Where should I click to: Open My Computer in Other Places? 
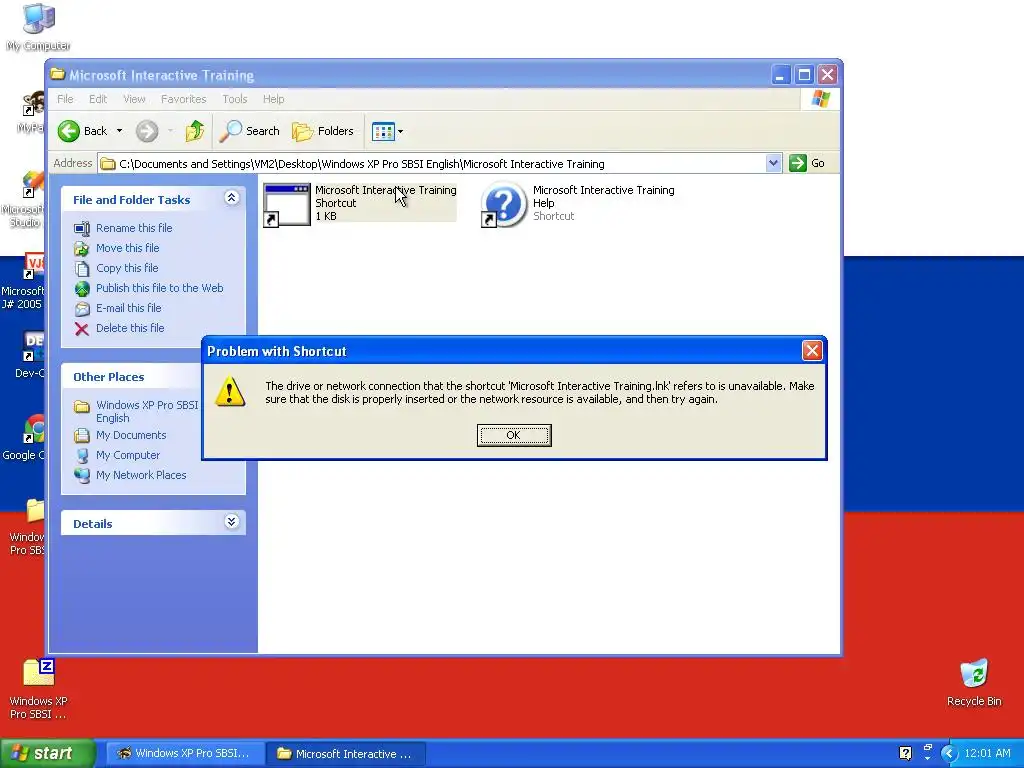(127, 455)
